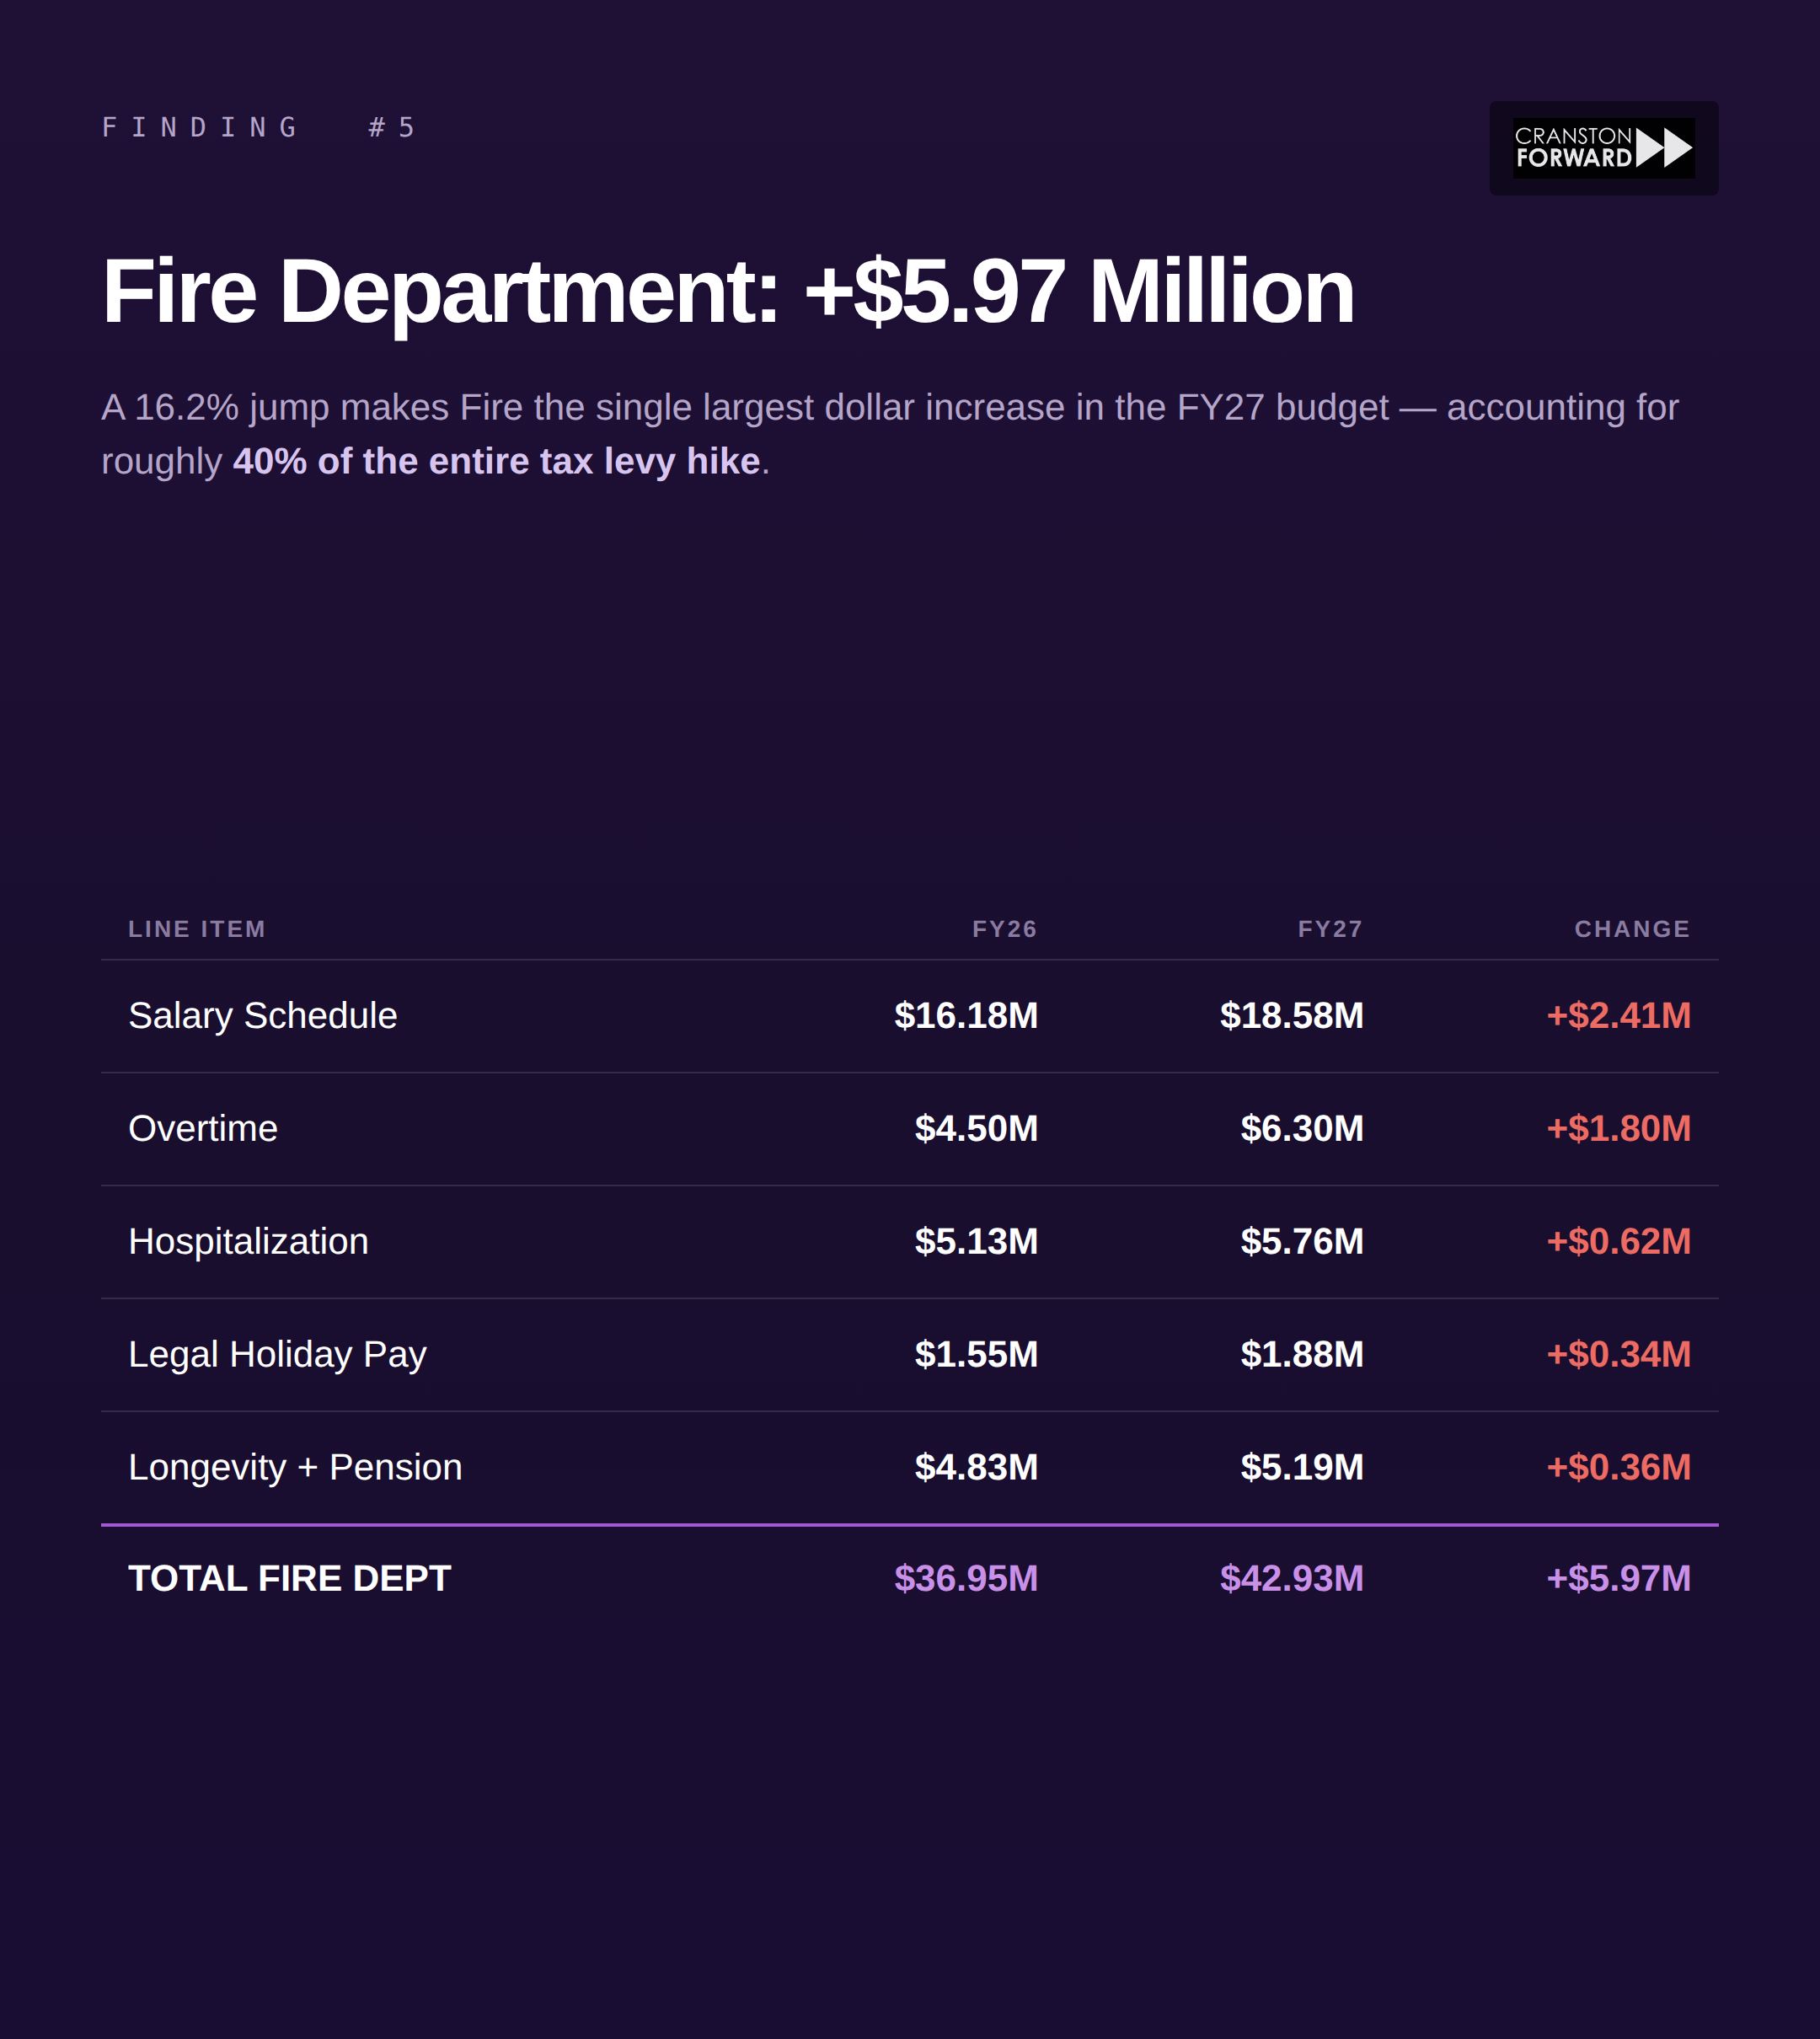Click the +$2.41M salary change figure

coord(1617,1015)
